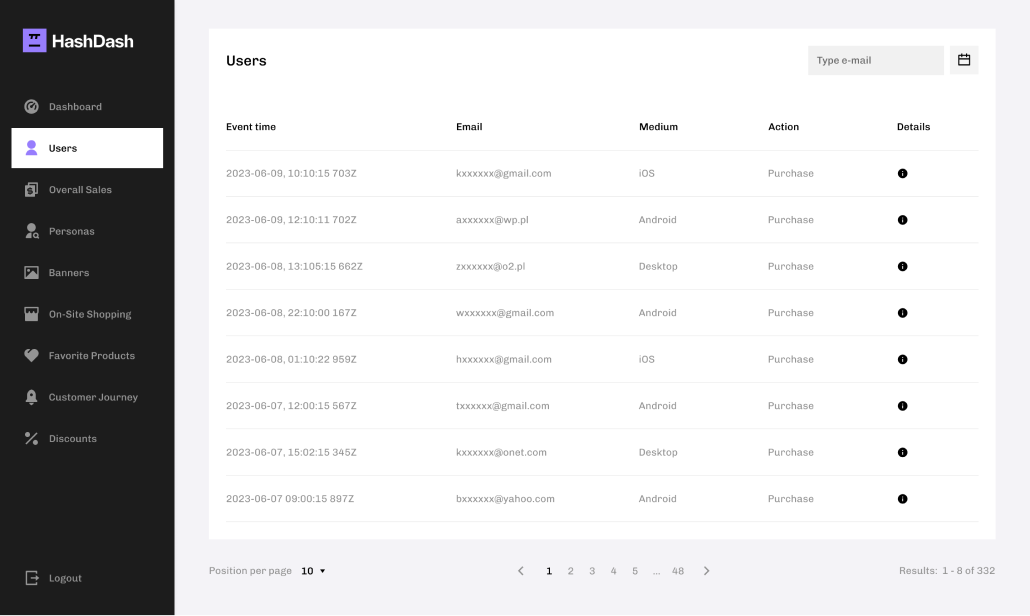
Task: Click the HashDash logo icon
Action: point(33,40)
